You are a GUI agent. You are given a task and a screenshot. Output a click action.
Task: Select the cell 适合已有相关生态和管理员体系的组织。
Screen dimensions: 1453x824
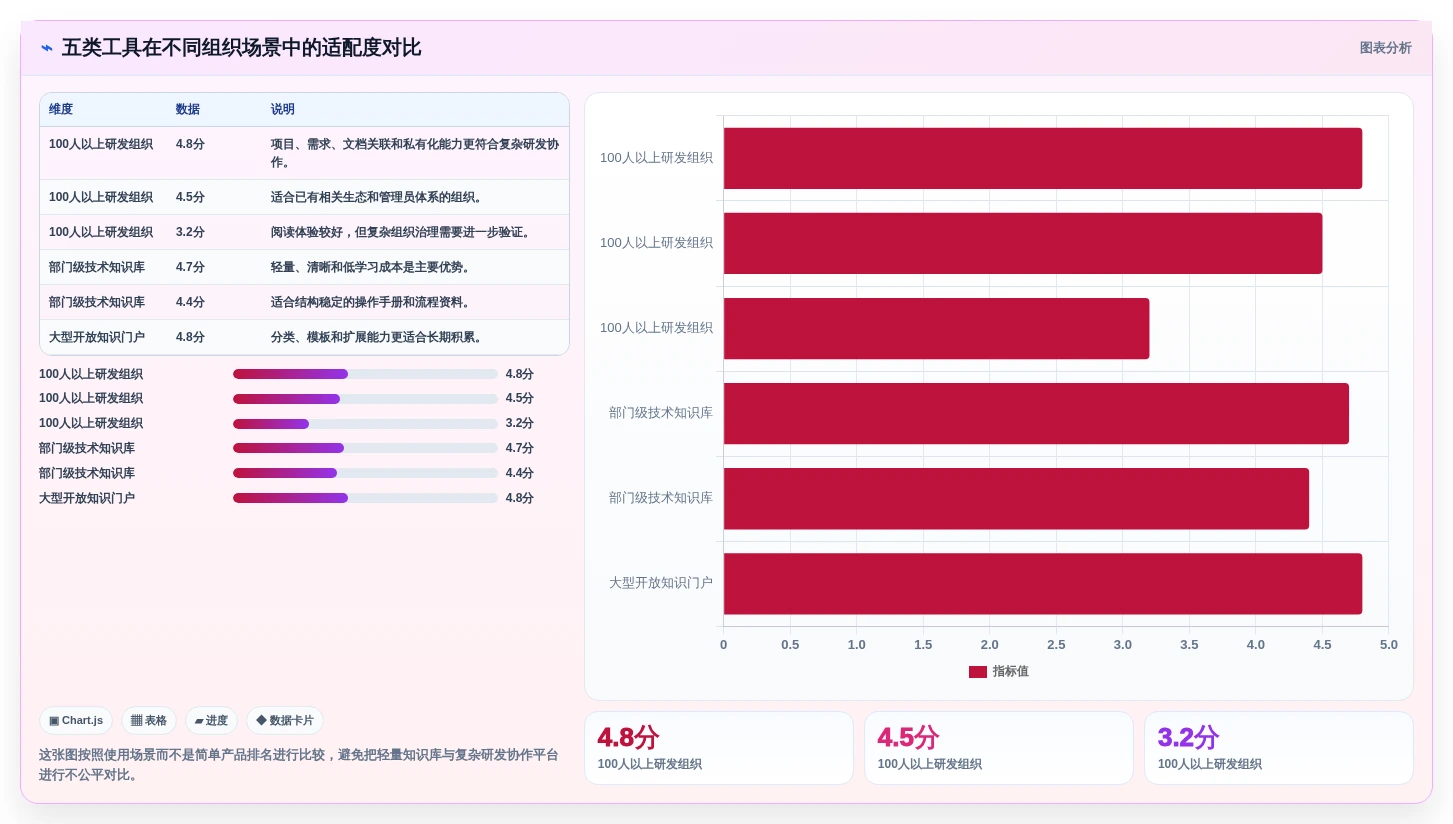(415, 197)
